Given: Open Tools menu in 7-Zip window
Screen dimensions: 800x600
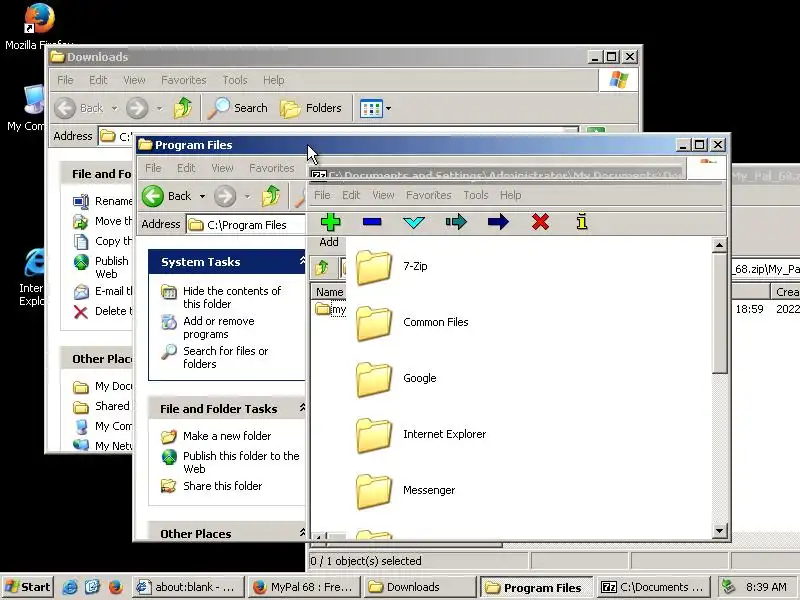Looking at the screenshot, I should pos(476,195).
